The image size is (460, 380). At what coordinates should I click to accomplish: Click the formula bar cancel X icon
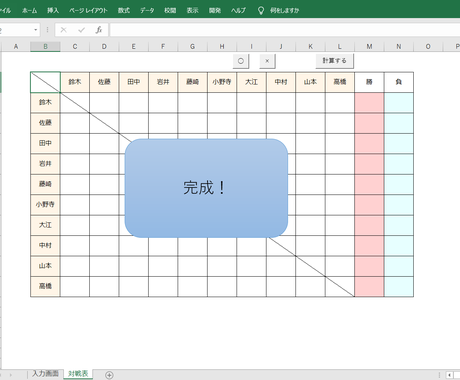[x=64, y=30]
